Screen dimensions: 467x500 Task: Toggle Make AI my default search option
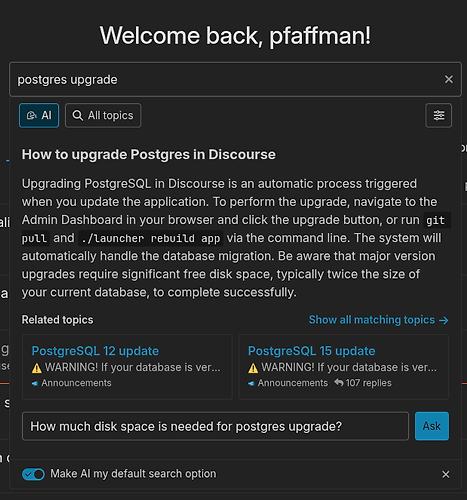coord(33,474)
